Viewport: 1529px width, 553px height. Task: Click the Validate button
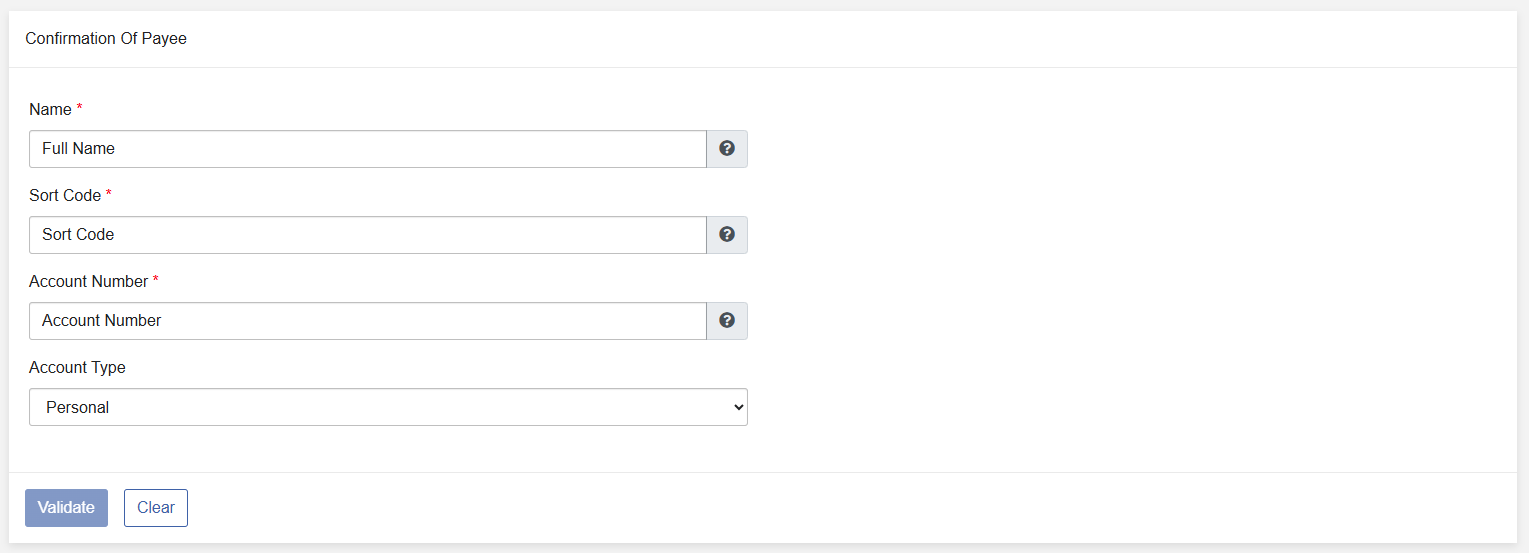[x=66, y=507]
